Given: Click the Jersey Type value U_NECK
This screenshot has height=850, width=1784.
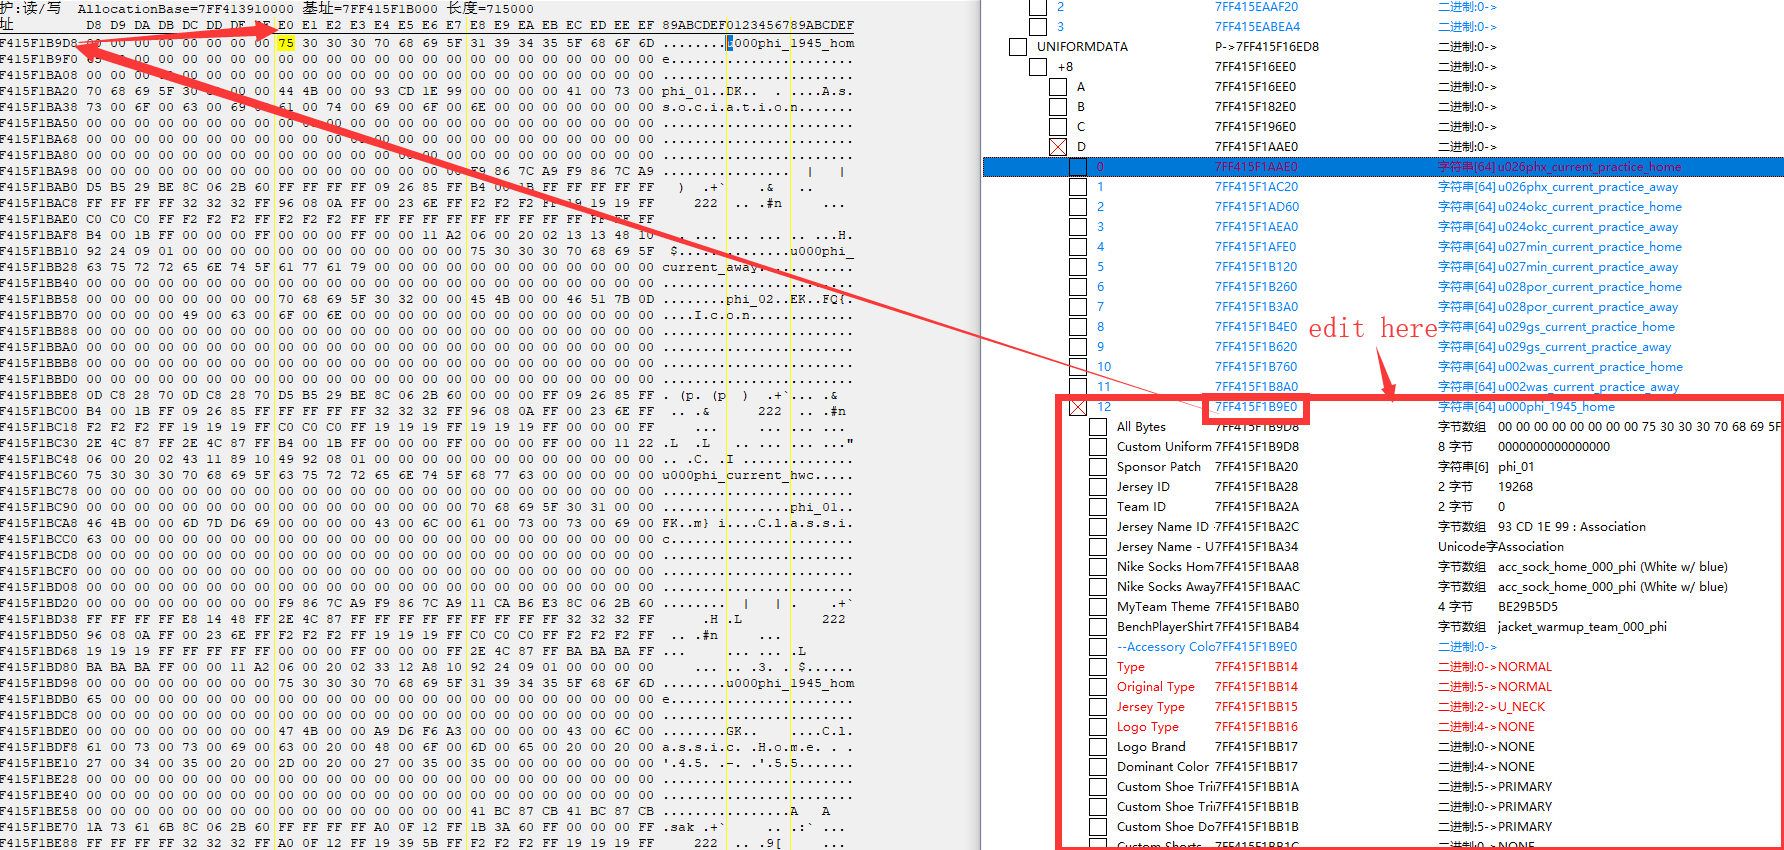Looking at the screenshot, I should (1521, 707).
